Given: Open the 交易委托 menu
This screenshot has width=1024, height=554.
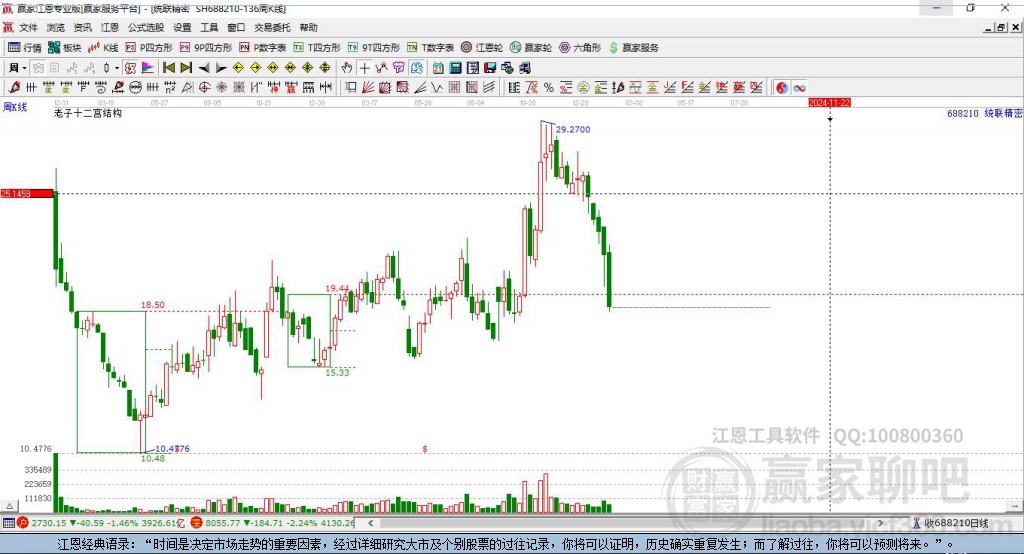Looking at the screenshot, I should 272,27.
